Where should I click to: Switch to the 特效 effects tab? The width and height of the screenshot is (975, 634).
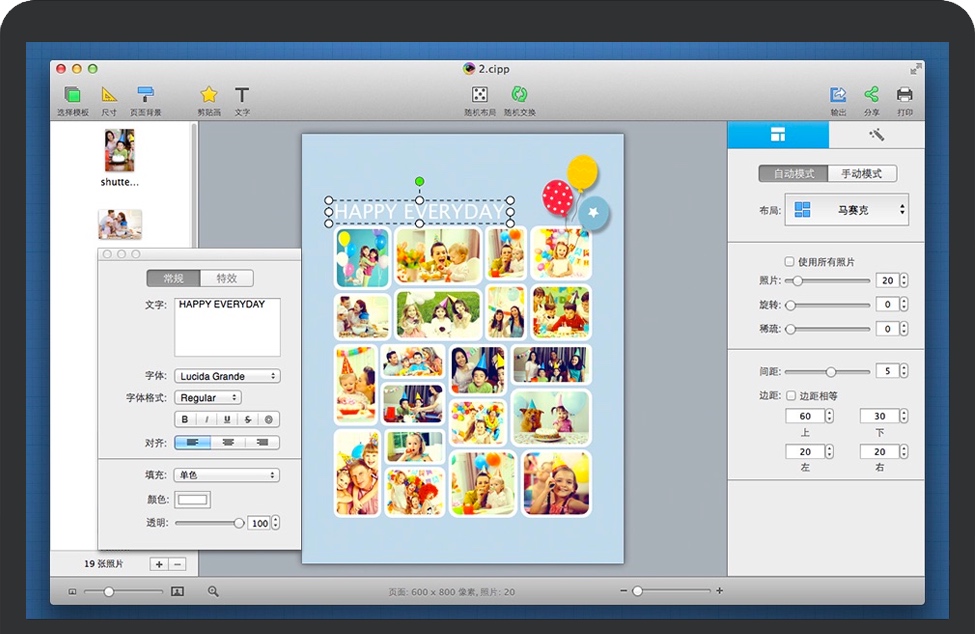tap(226, 279)
